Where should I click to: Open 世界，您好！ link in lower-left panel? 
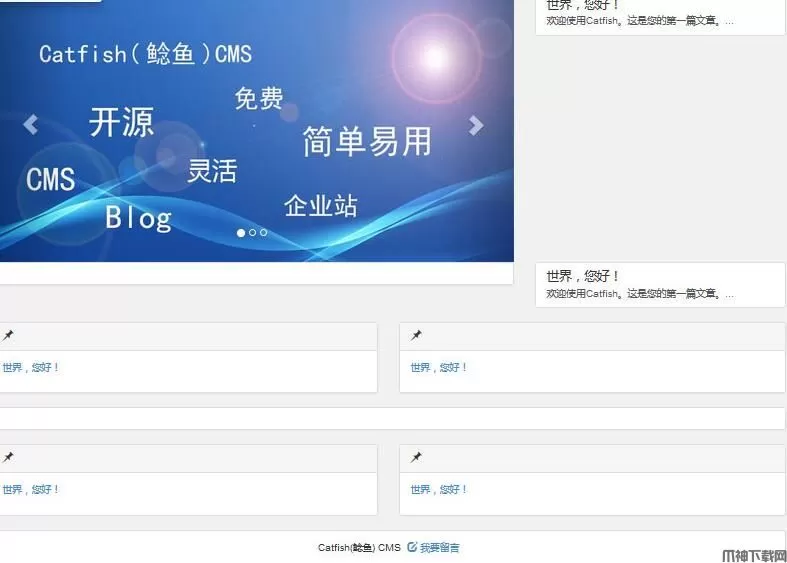[x=30, y=489]
